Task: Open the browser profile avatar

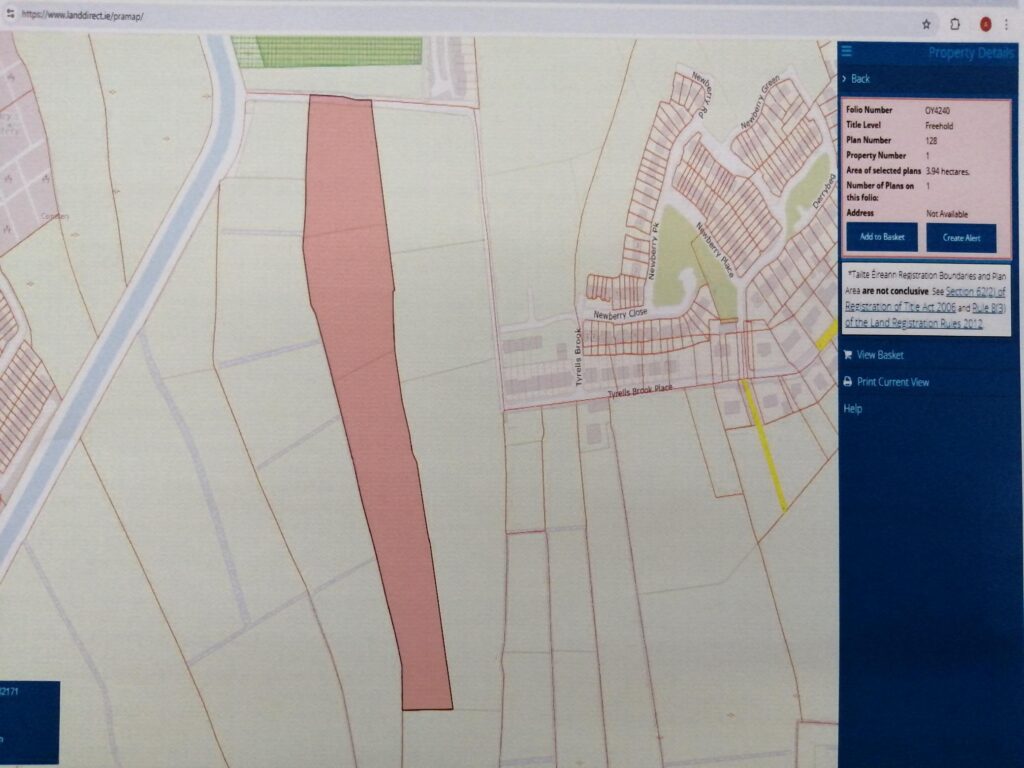Action: [x=985, y=23]
